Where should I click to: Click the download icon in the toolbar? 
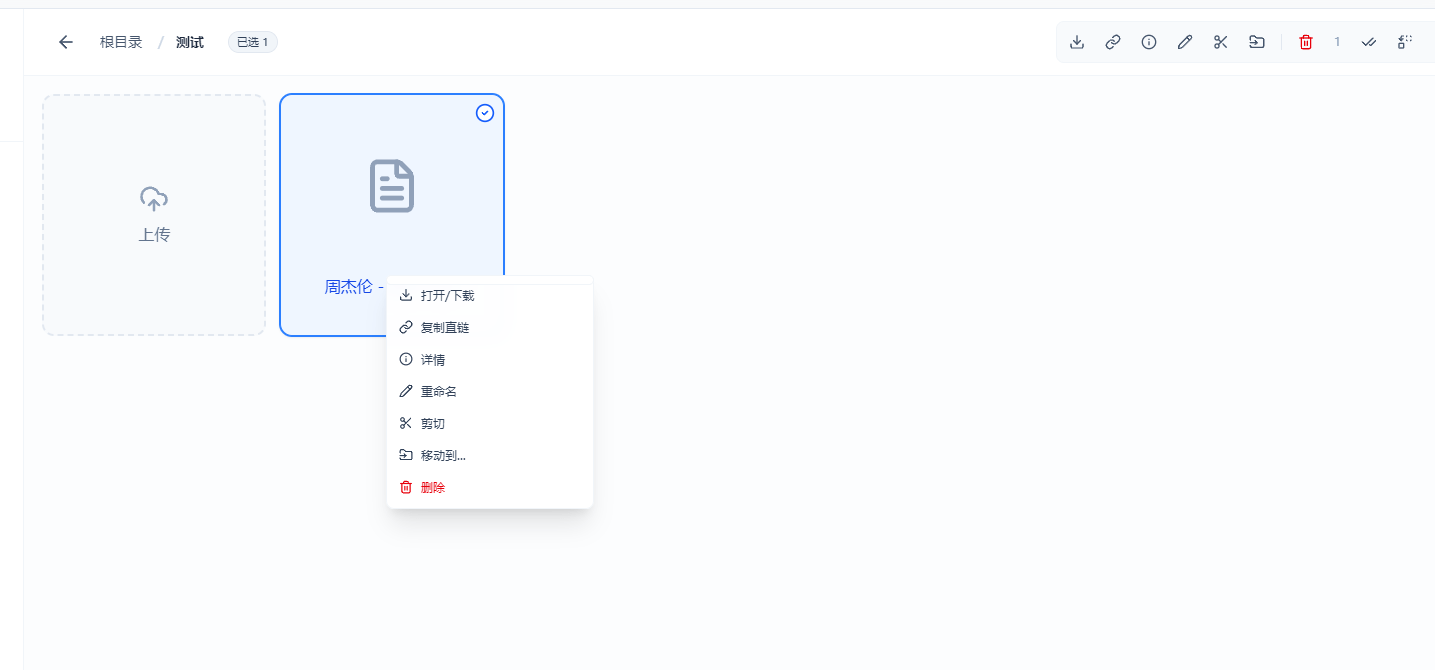point(1077,42)
